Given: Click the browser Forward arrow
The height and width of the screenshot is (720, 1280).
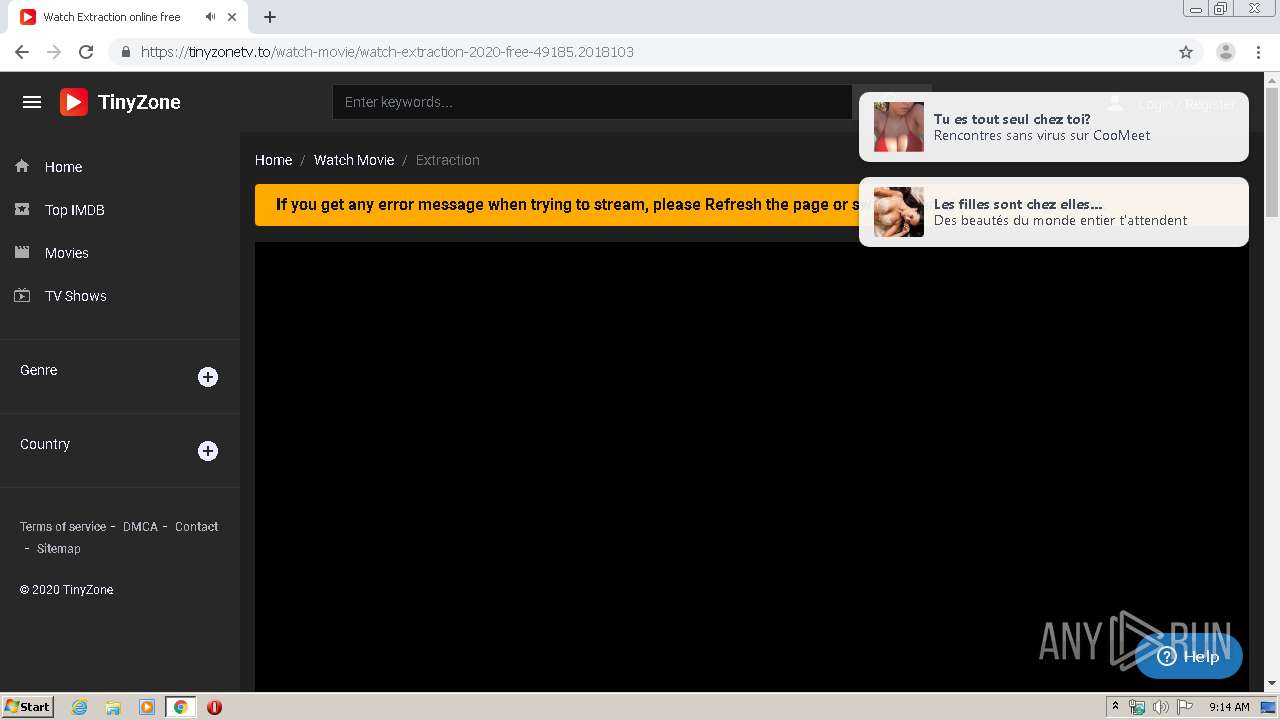Looking at the screenshot, I should 54,52.
